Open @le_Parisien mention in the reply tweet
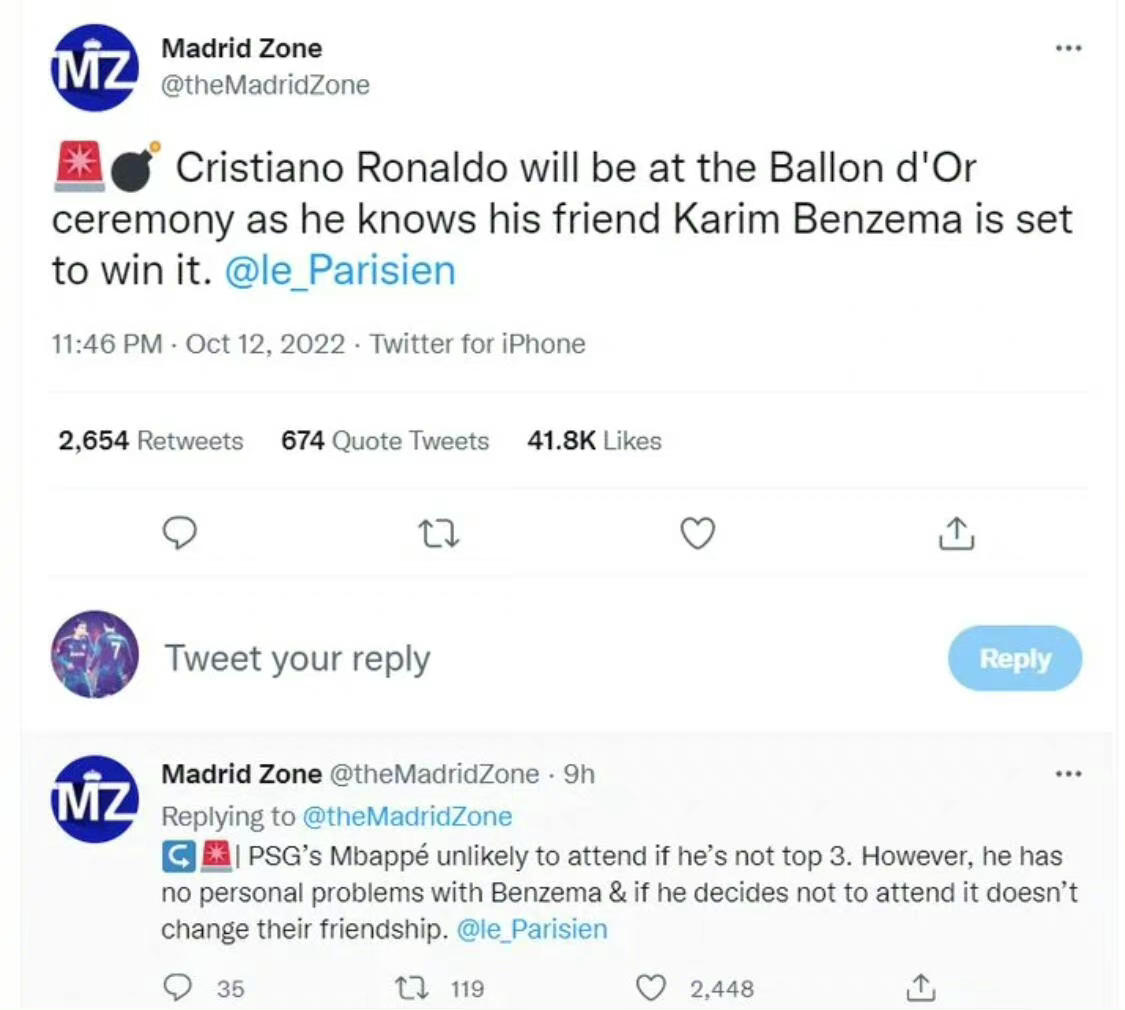This screenshot has height=1010, width=1125. [x=532, y=929]
